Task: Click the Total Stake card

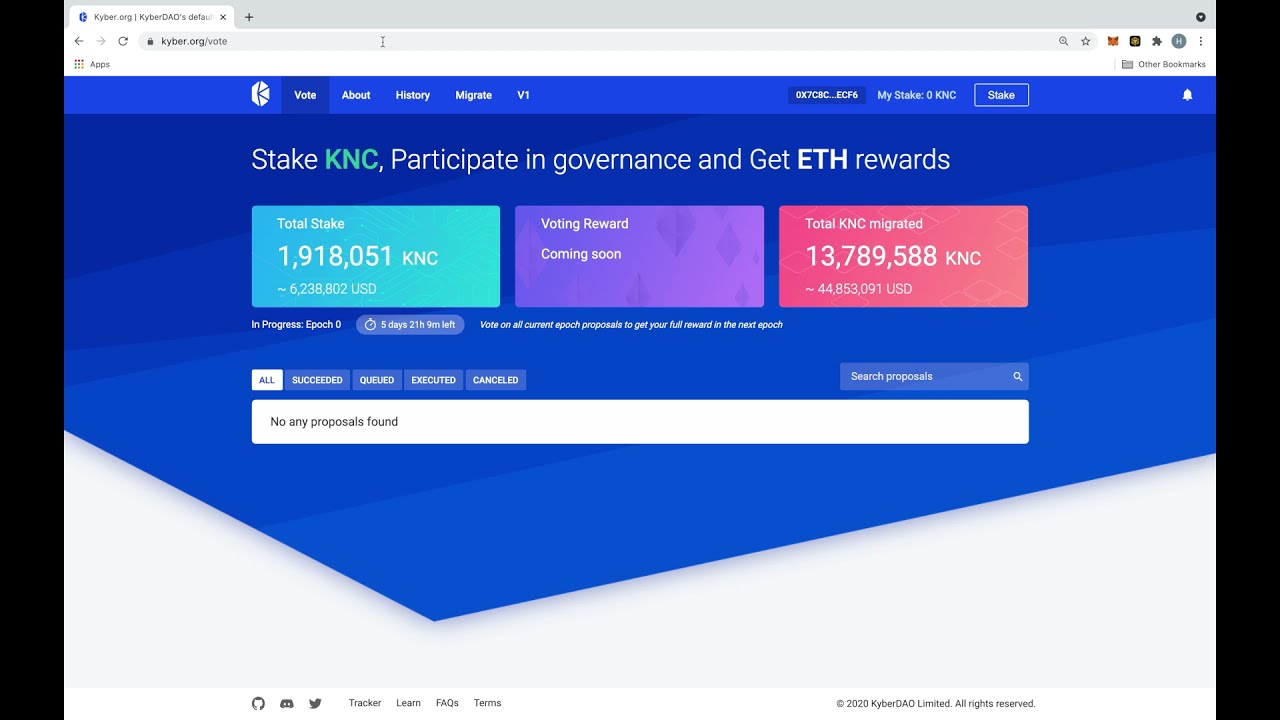Action: click(376, 256)
